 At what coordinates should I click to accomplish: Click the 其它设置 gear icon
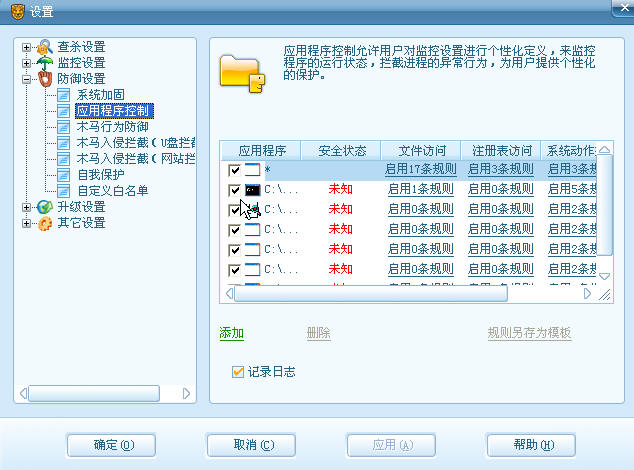tap(45, 223)
